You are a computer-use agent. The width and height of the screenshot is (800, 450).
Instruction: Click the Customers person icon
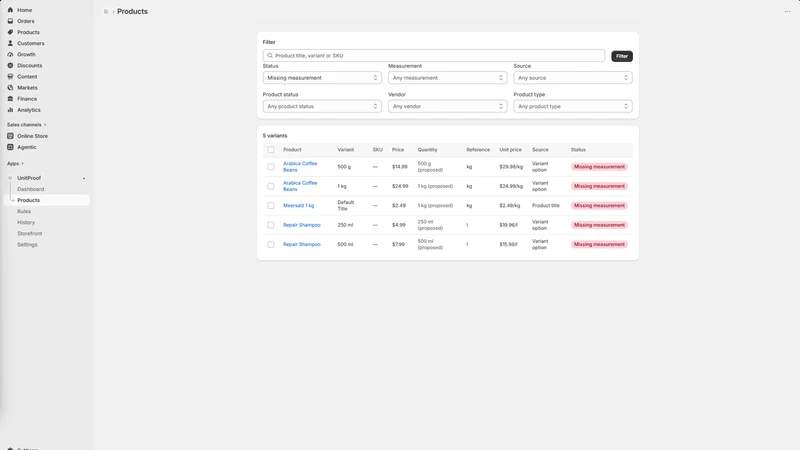pyautogui.click(x=10, y=43)
